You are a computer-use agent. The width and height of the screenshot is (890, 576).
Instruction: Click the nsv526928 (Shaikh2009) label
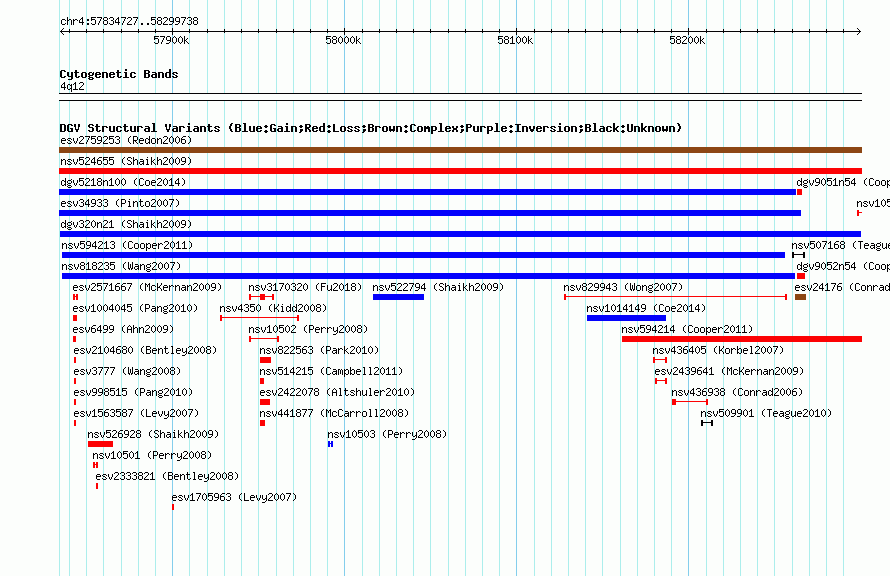tap(153, 434)
